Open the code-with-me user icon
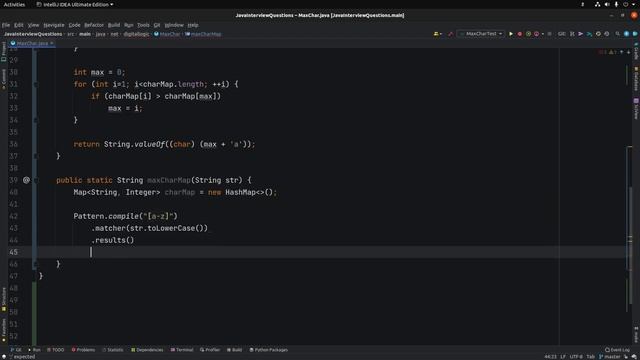 point(436,34)
